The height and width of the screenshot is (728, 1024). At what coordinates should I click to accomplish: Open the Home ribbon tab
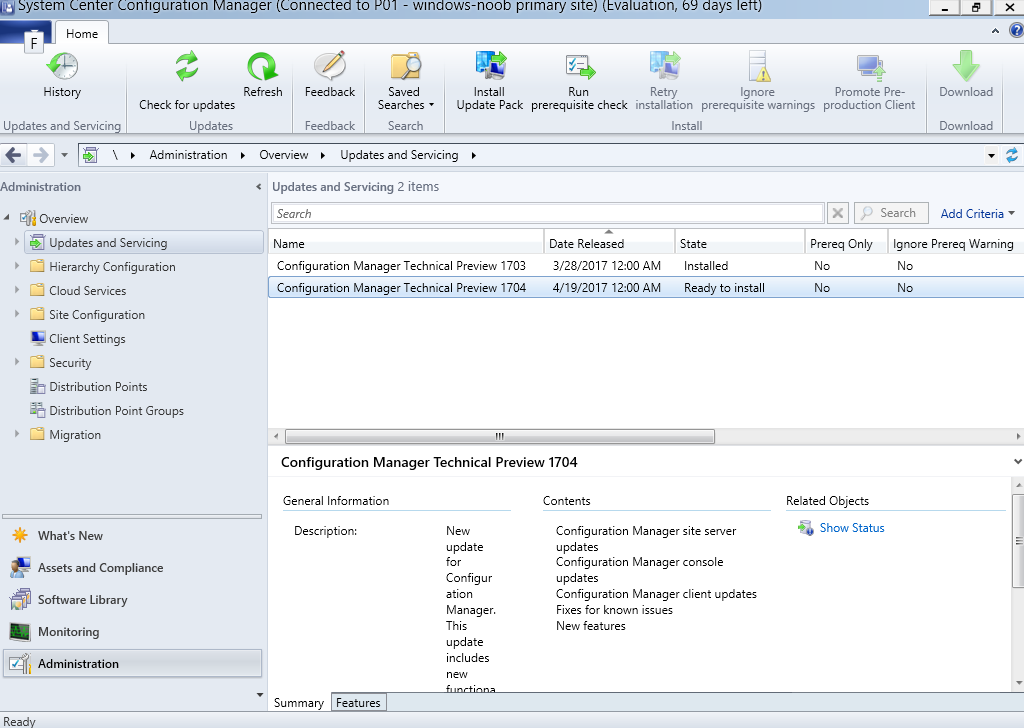coord(82,33)
